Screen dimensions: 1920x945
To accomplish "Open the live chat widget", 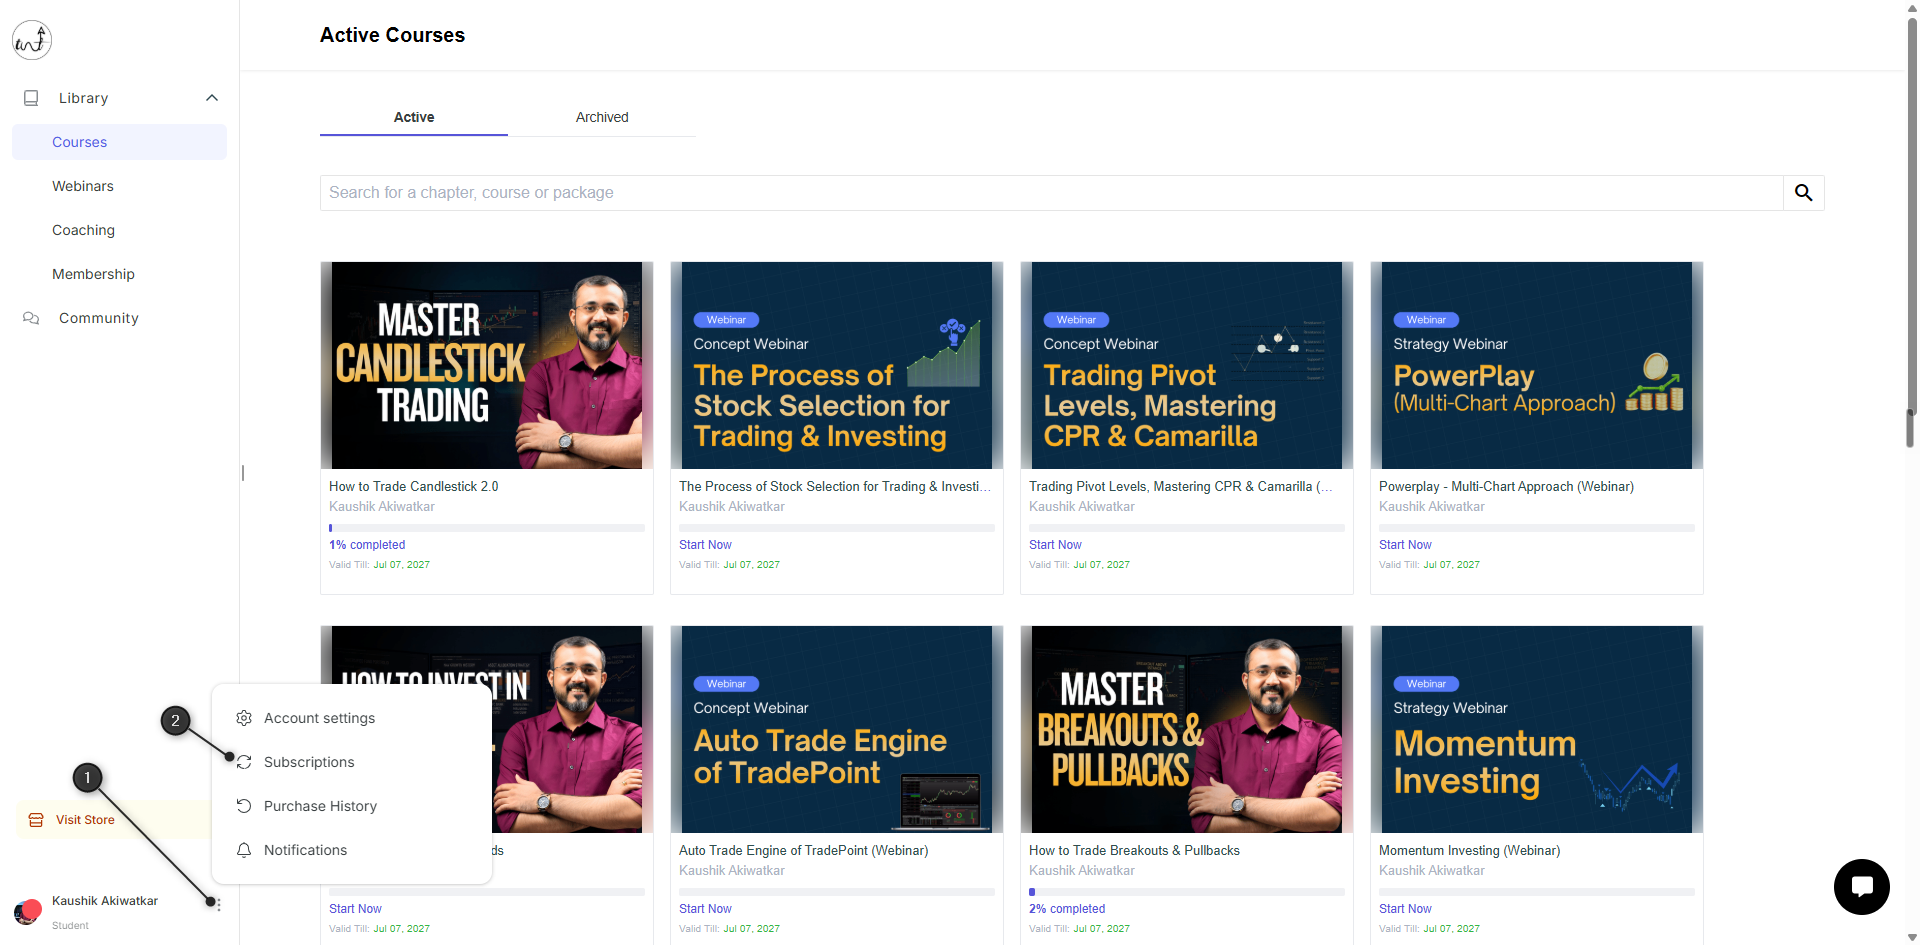I will (1862, 887).
